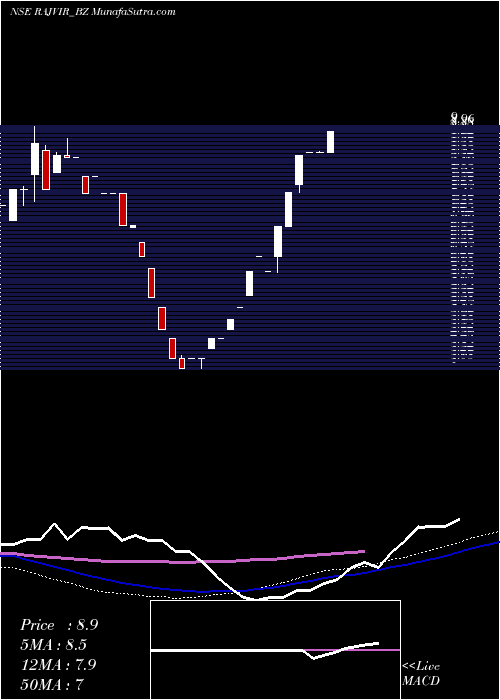Click the NSE RAJVIR_BZ MunafaSutra.com title text
Viewport: 500px width, 700px height.
(93, 12)
